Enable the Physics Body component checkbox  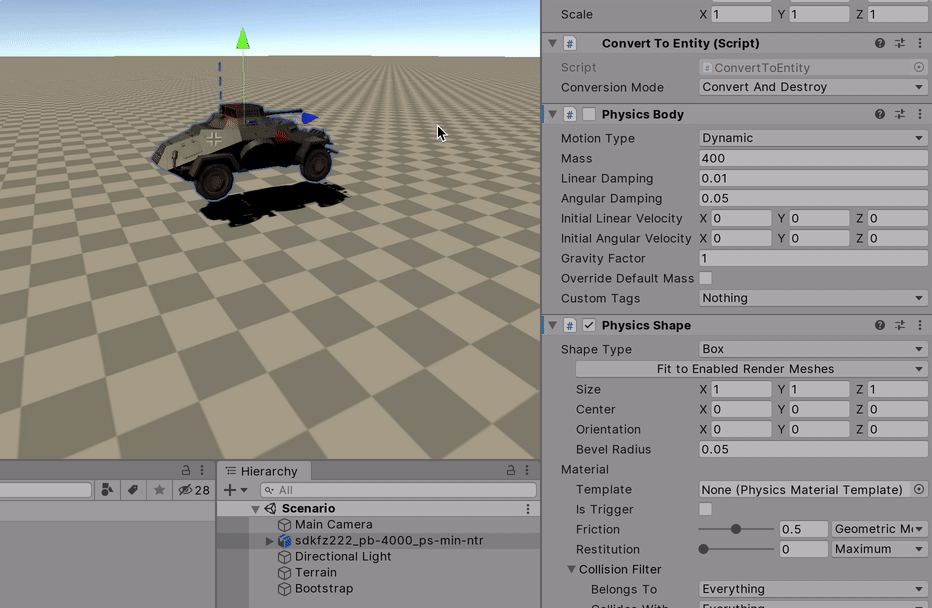[x=588, y=114]
